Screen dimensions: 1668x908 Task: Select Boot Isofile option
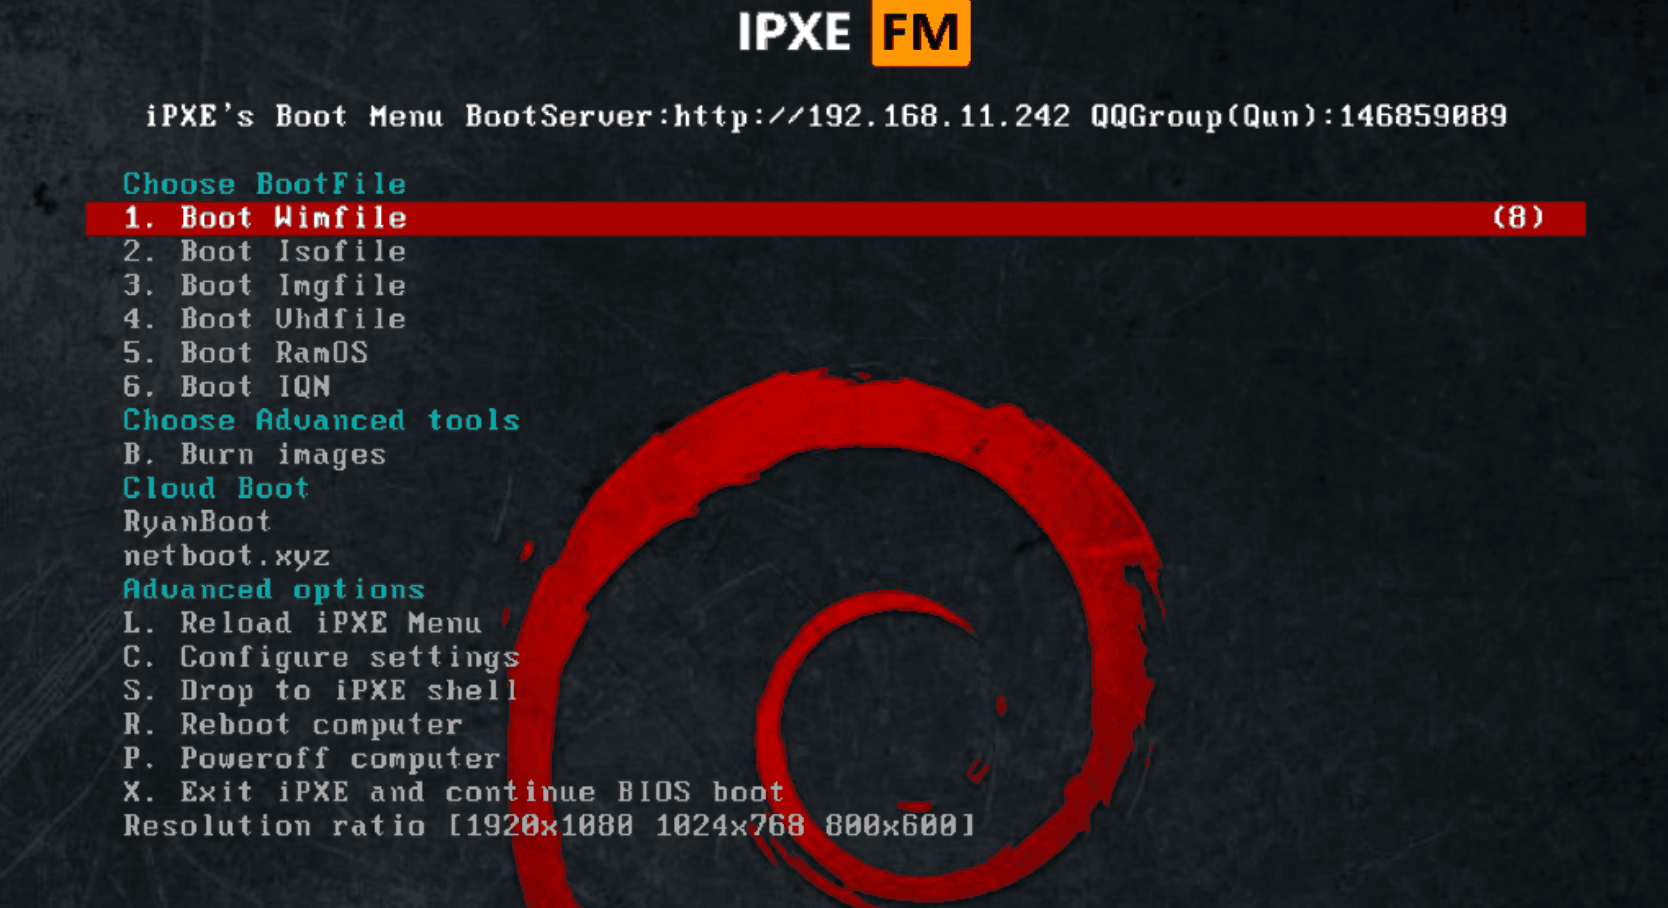click(264, 251)
